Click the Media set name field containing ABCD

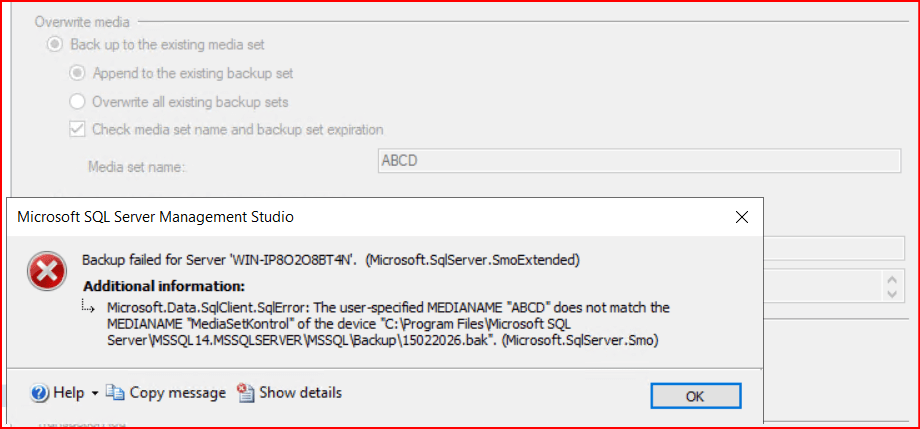coord(640,160)
